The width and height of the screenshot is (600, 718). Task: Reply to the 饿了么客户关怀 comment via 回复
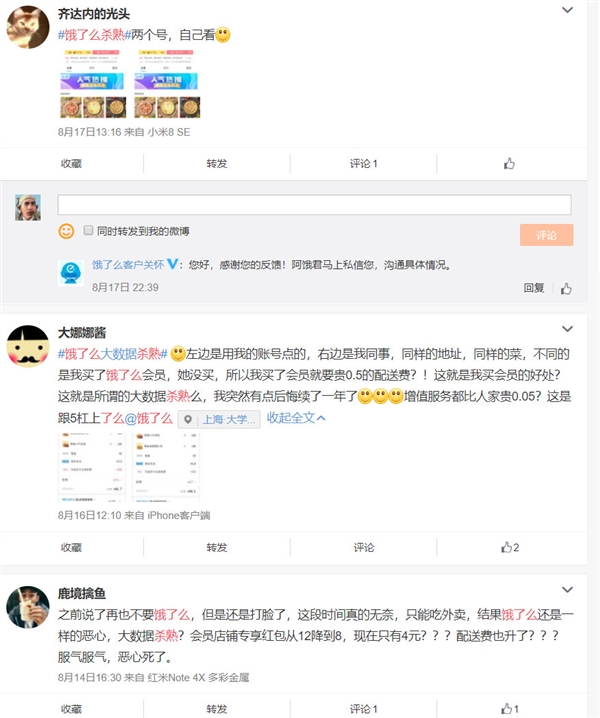coord(534,288)
